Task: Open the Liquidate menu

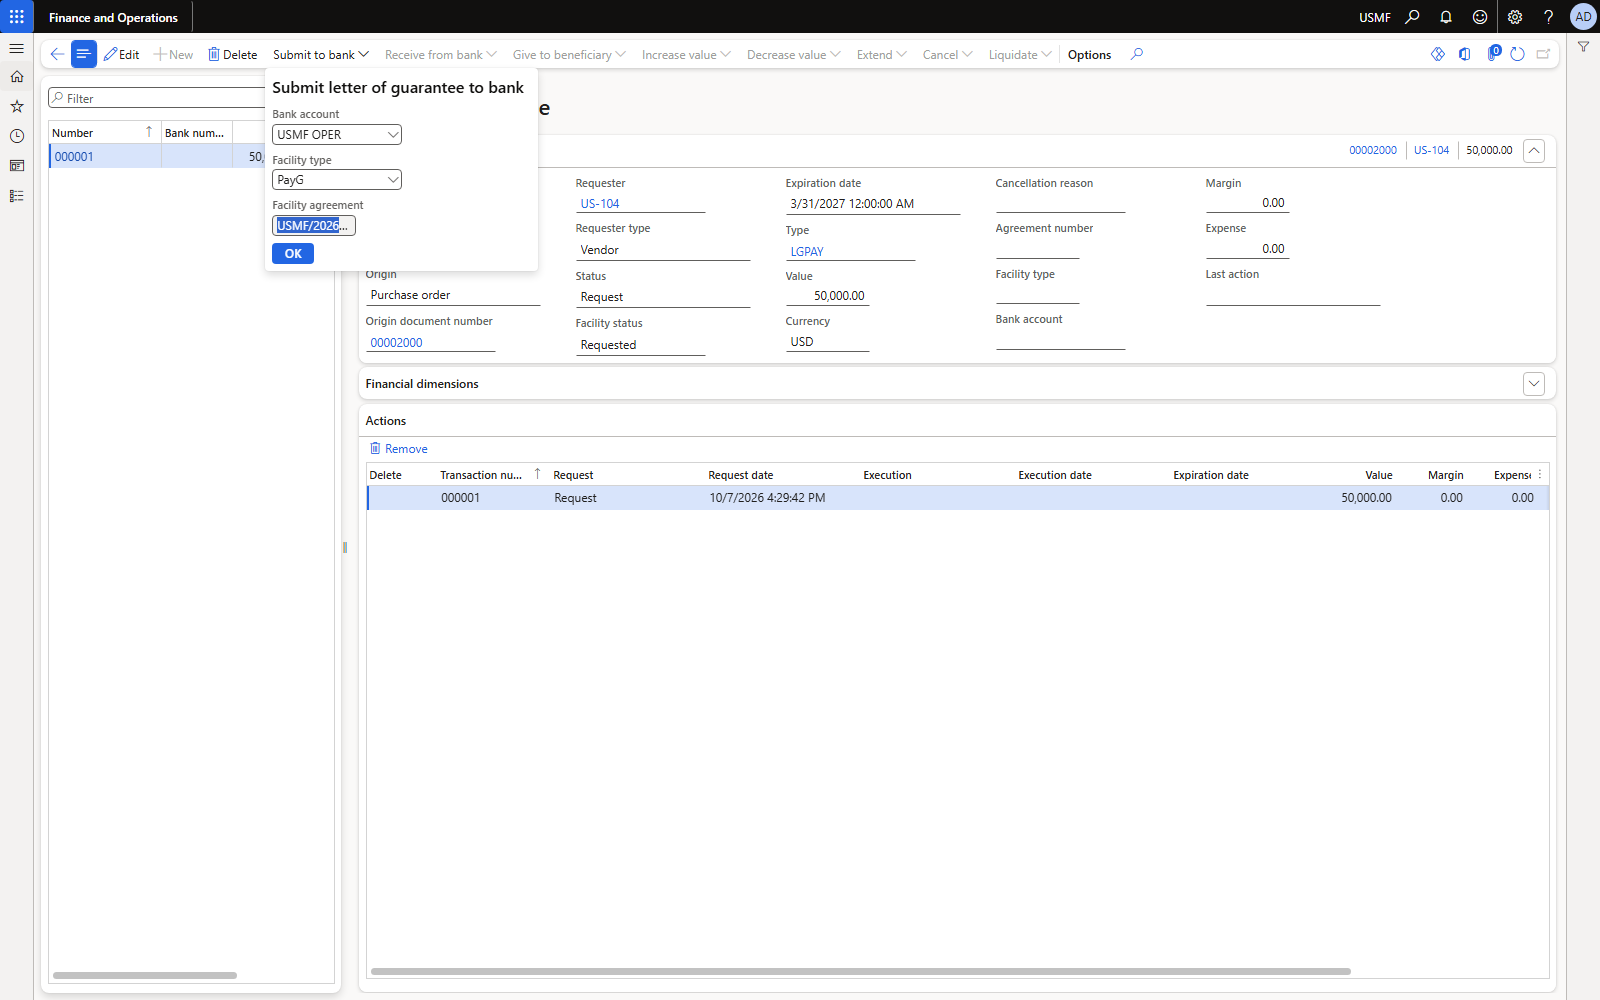Action: [x=1019, y=54]
